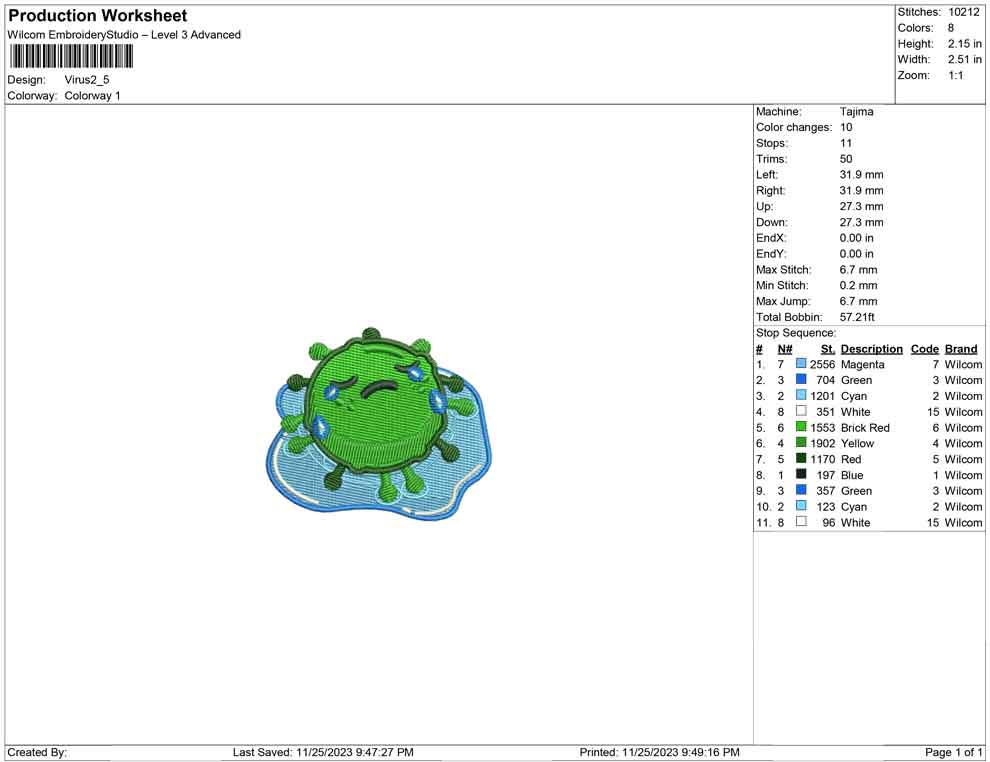
Task: Click the Colors value '8'
Action: click(951, 28)
